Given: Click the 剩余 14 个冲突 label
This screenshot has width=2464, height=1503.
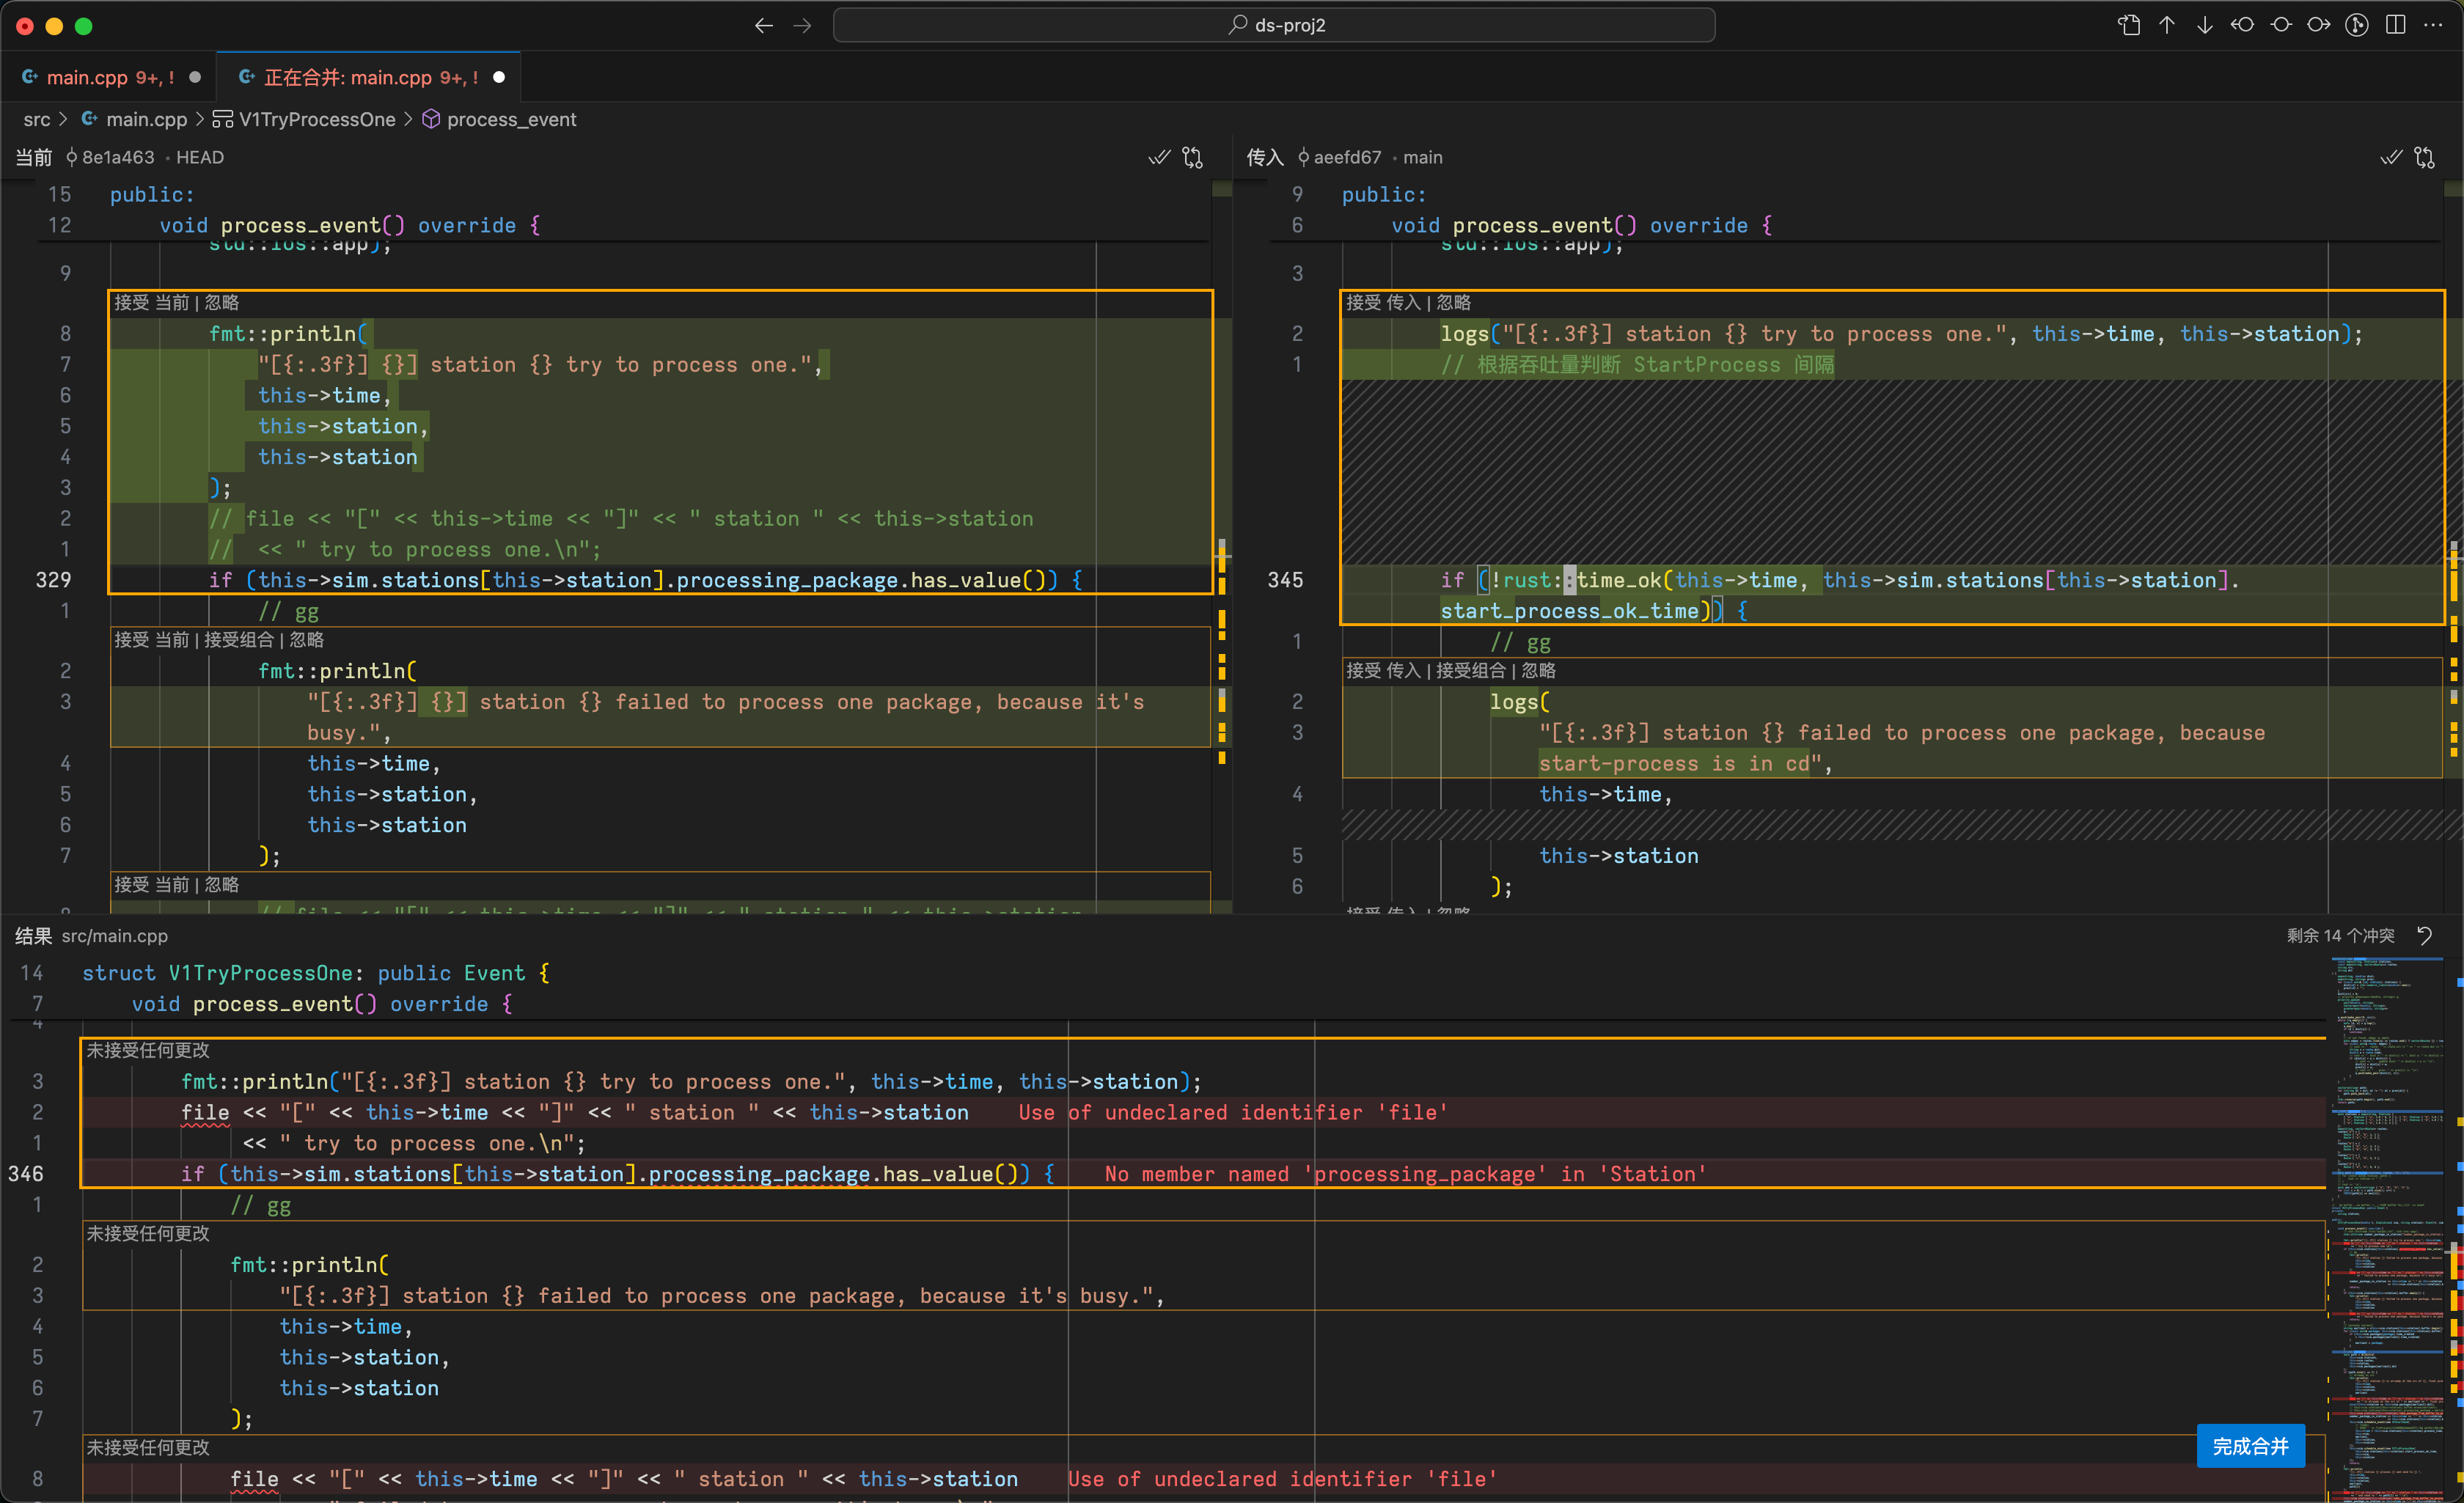Looking at the screenshot, I should point(2340,936).
